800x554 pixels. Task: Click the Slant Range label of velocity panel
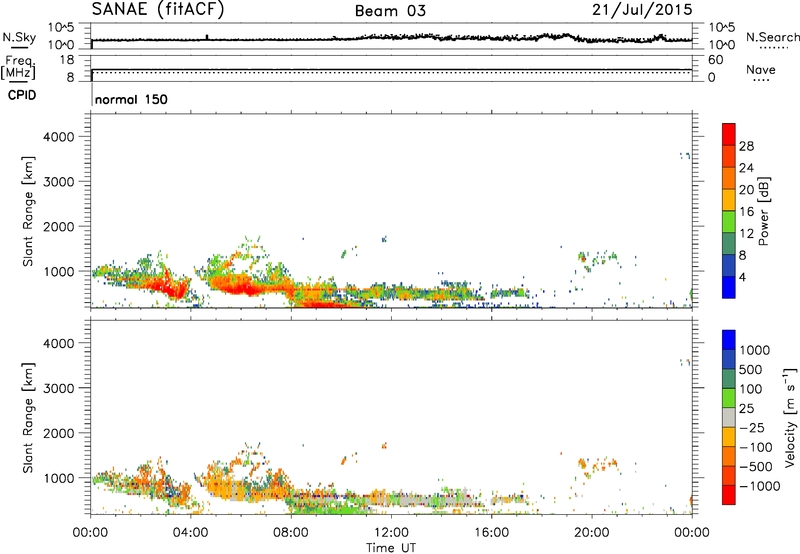tap(28, 417)
